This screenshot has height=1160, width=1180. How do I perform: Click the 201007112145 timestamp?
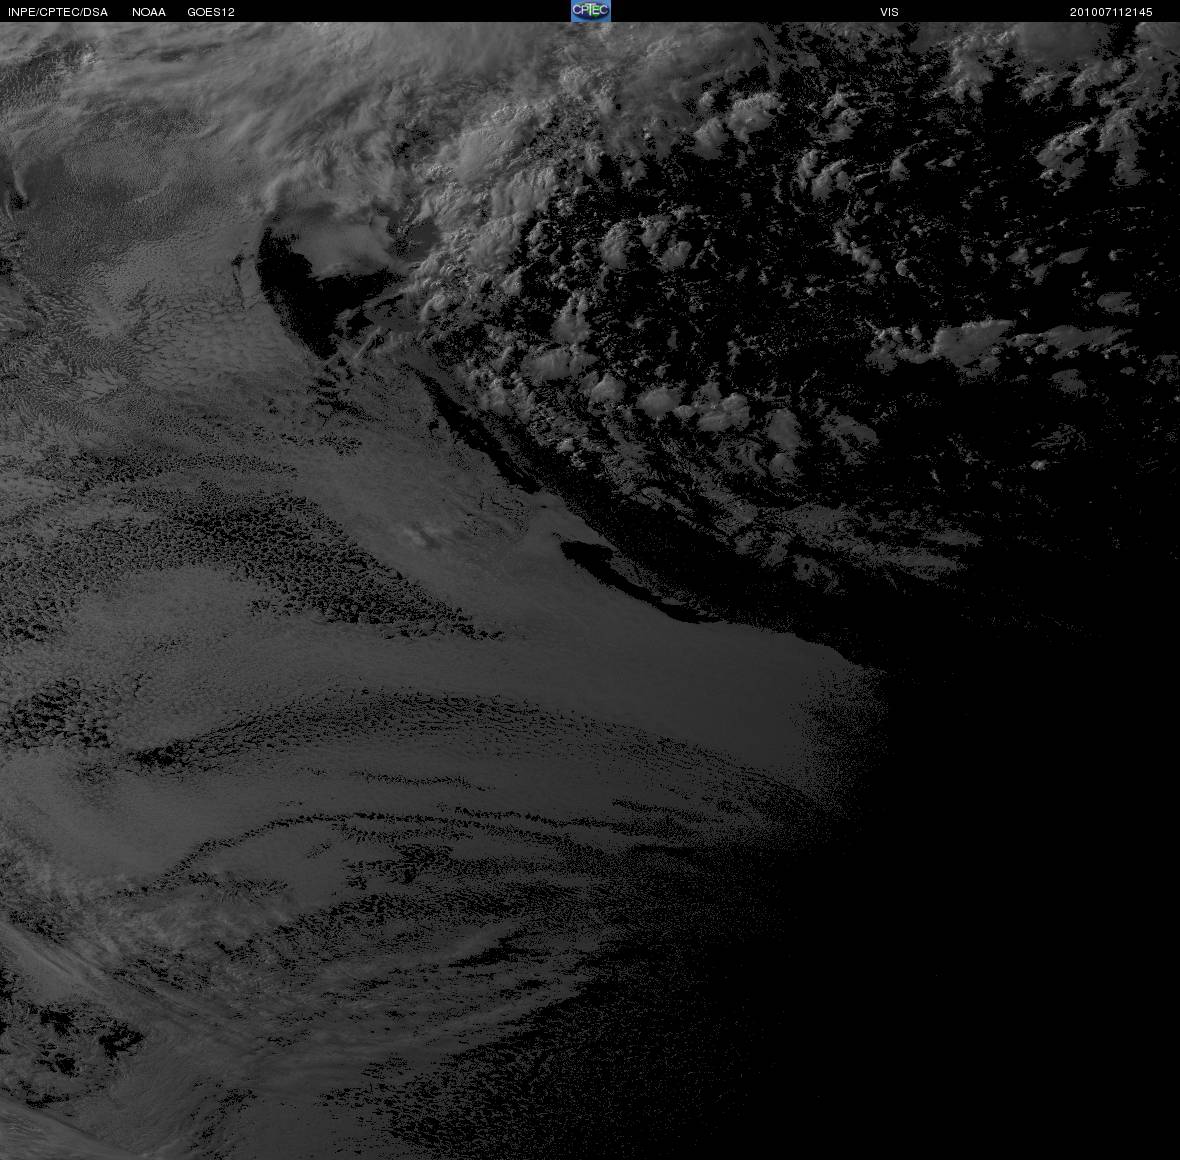pos(1111,12)
